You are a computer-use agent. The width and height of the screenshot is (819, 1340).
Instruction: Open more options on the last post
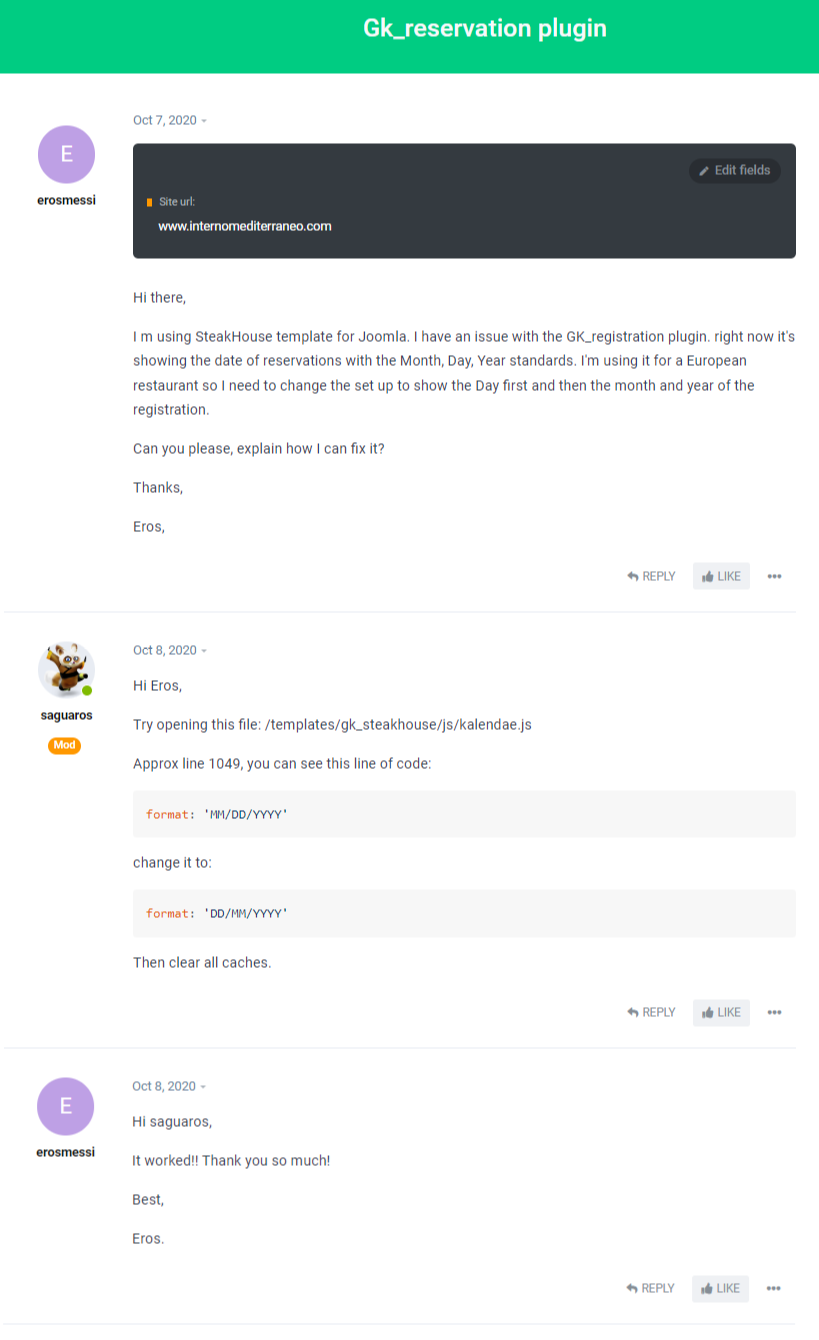tap(773, 1288)
